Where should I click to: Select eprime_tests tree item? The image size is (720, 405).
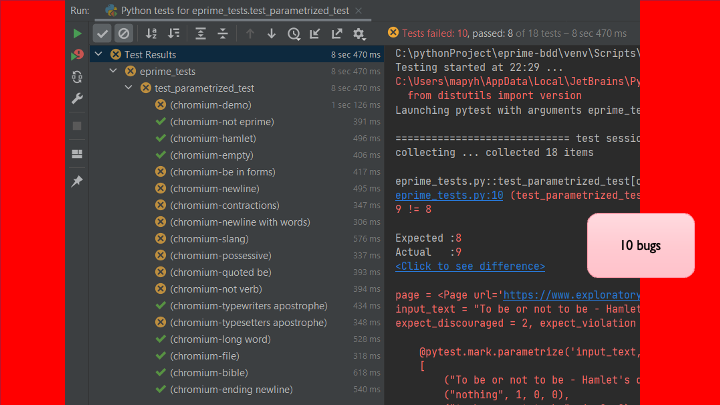pos(167,71)
